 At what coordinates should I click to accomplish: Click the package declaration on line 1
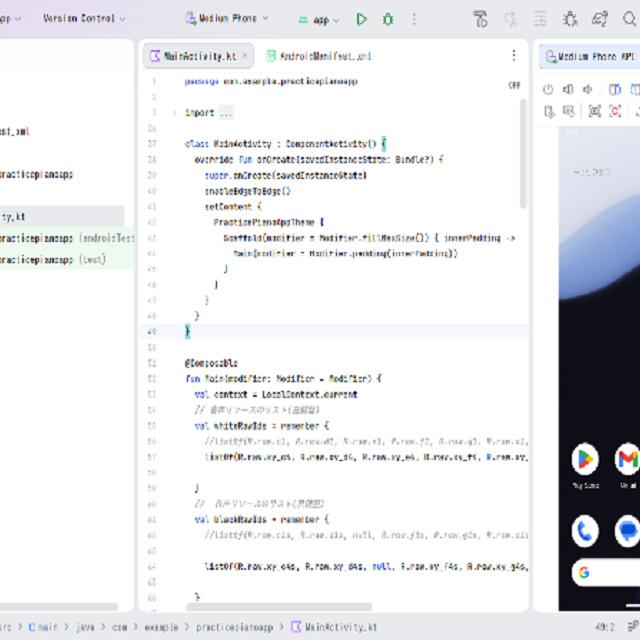pos(271,81)
